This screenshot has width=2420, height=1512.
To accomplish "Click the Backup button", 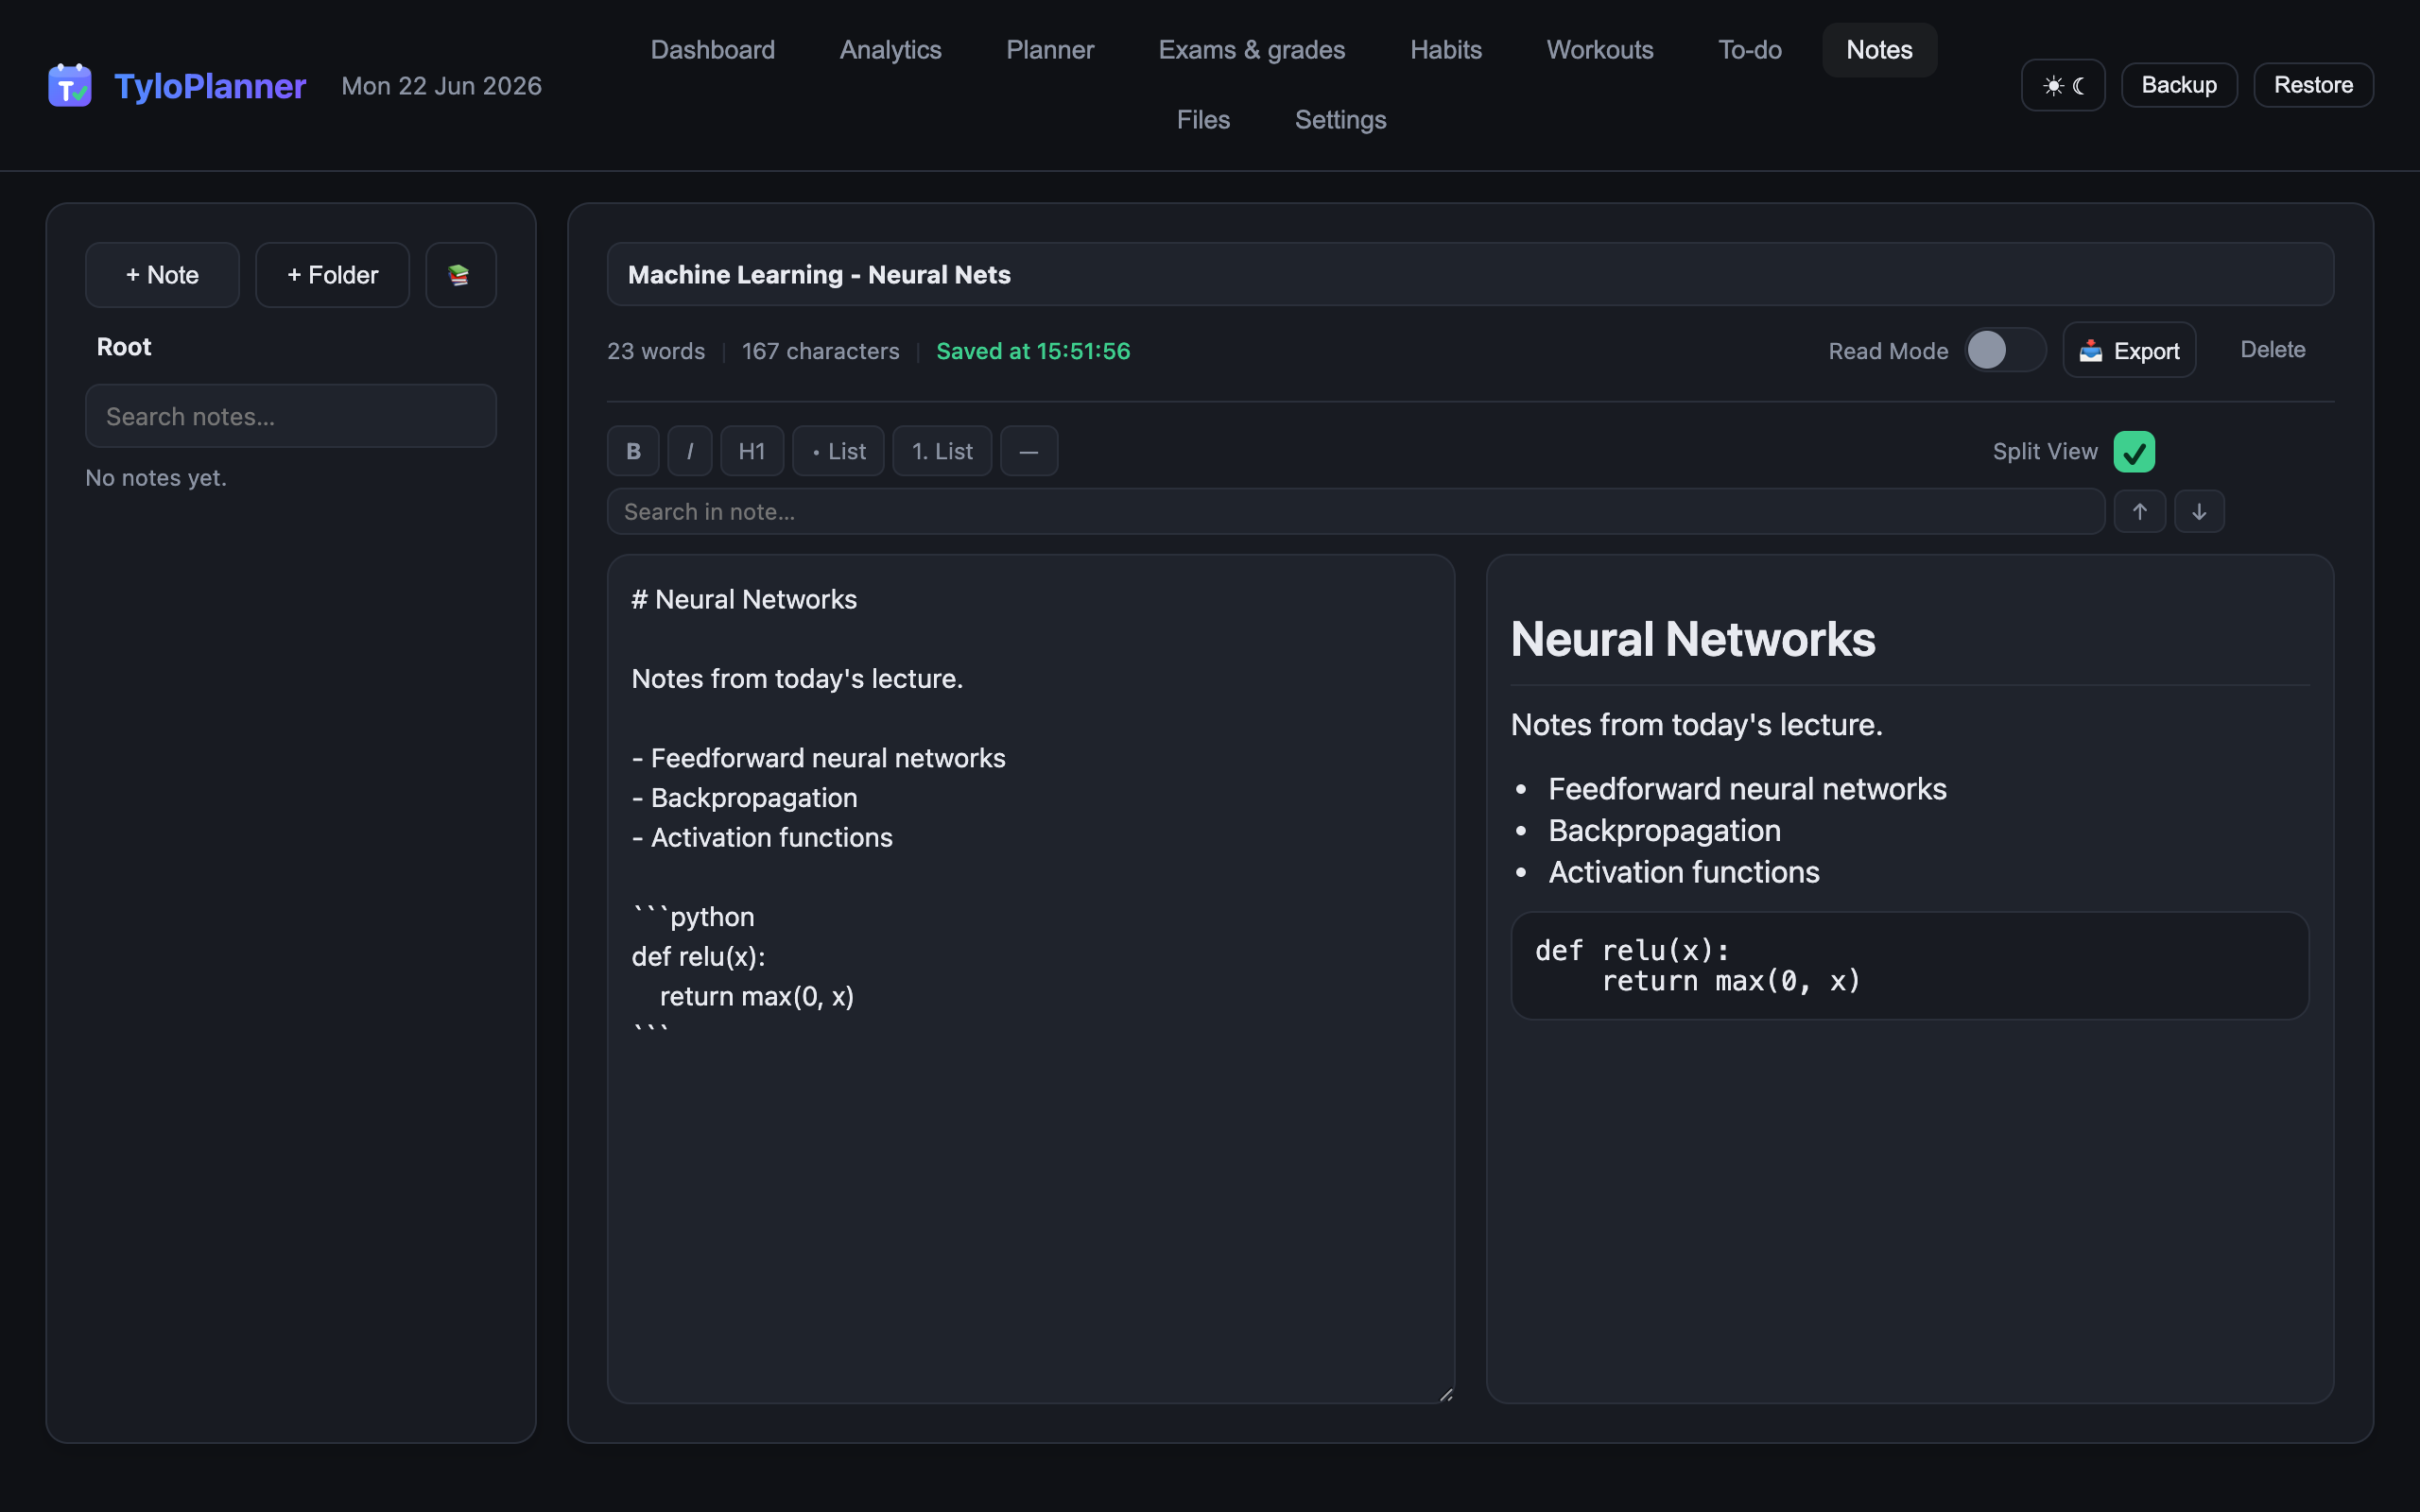I will pyautogui.click(x=2179, y=85).
